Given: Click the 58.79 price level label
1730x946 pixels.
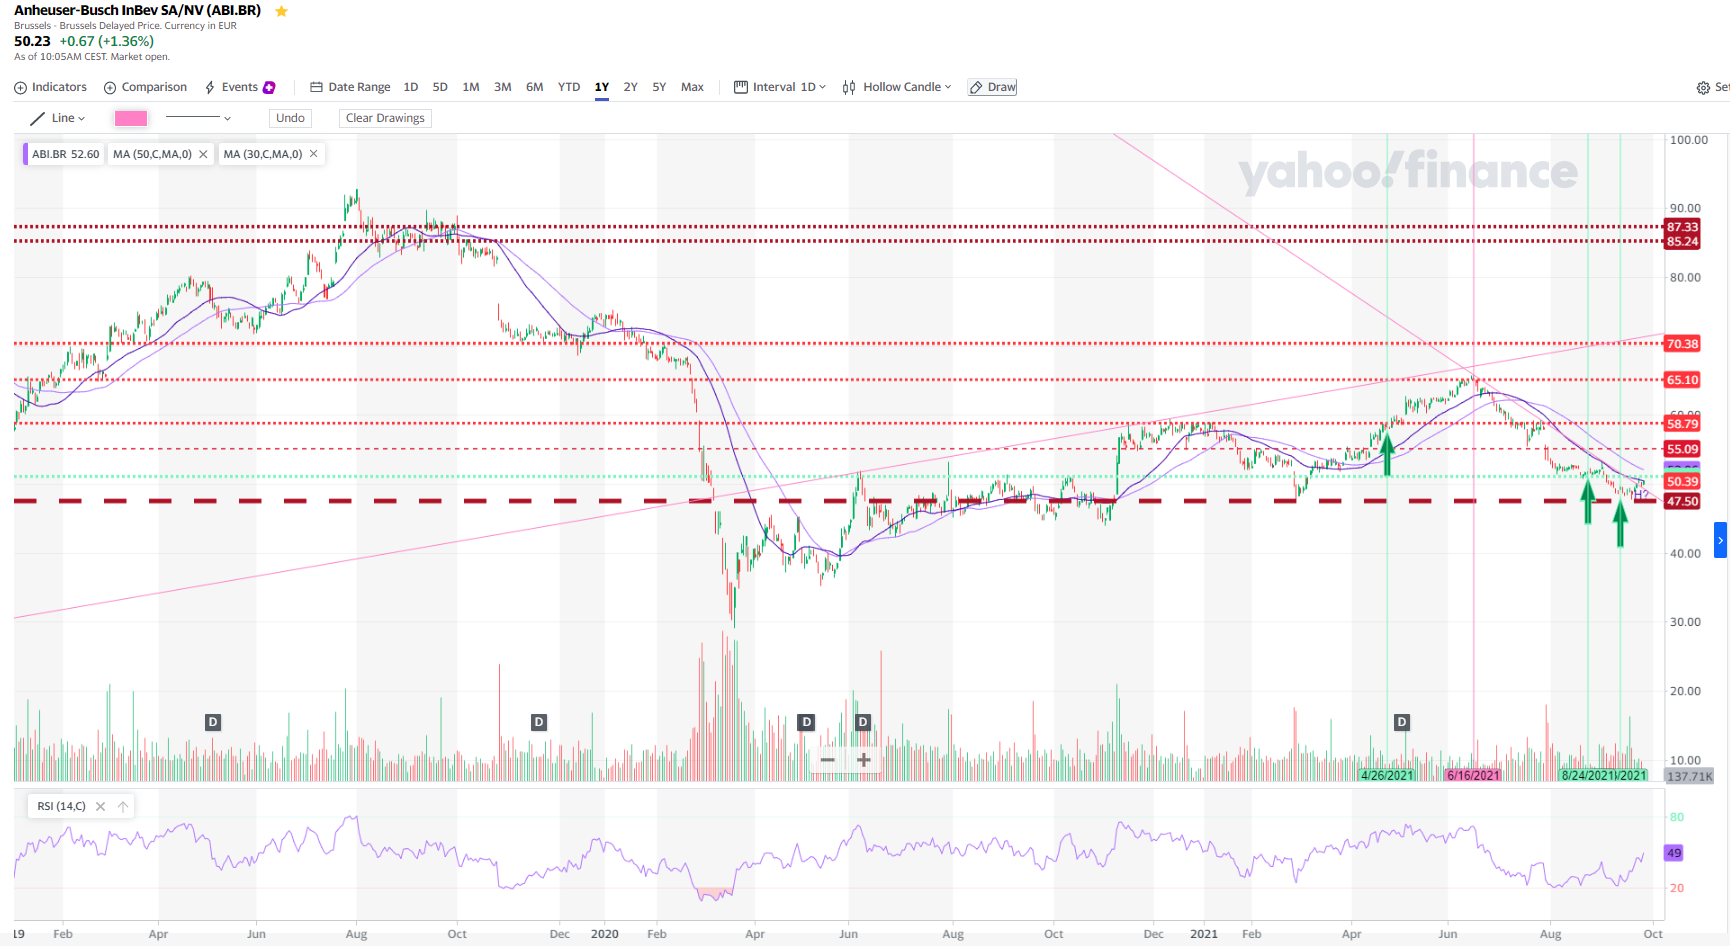Looking at the screenshot, I should click(1682, 424).
